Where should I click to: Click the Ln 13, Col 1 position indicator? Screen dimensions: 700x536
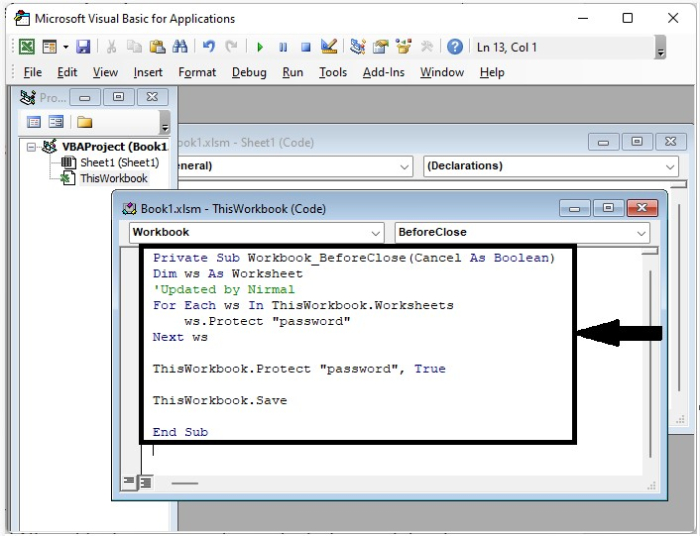[x=507, y=47]
